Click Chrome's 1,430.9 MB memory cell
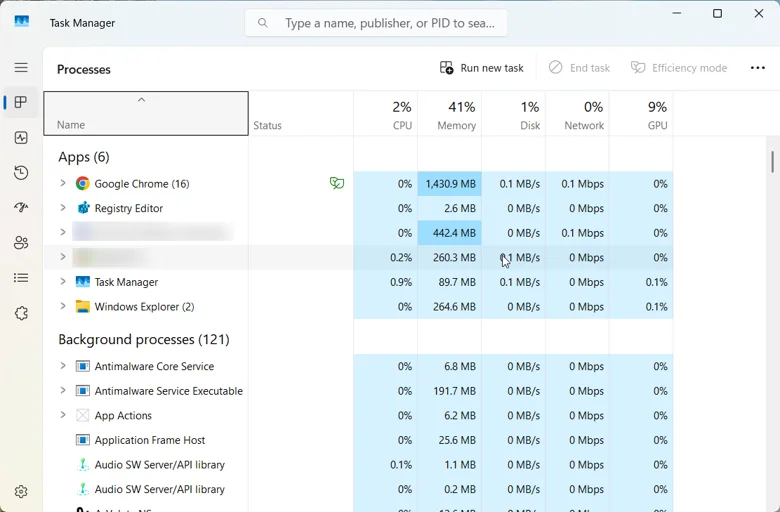 [x=450, y=184]
